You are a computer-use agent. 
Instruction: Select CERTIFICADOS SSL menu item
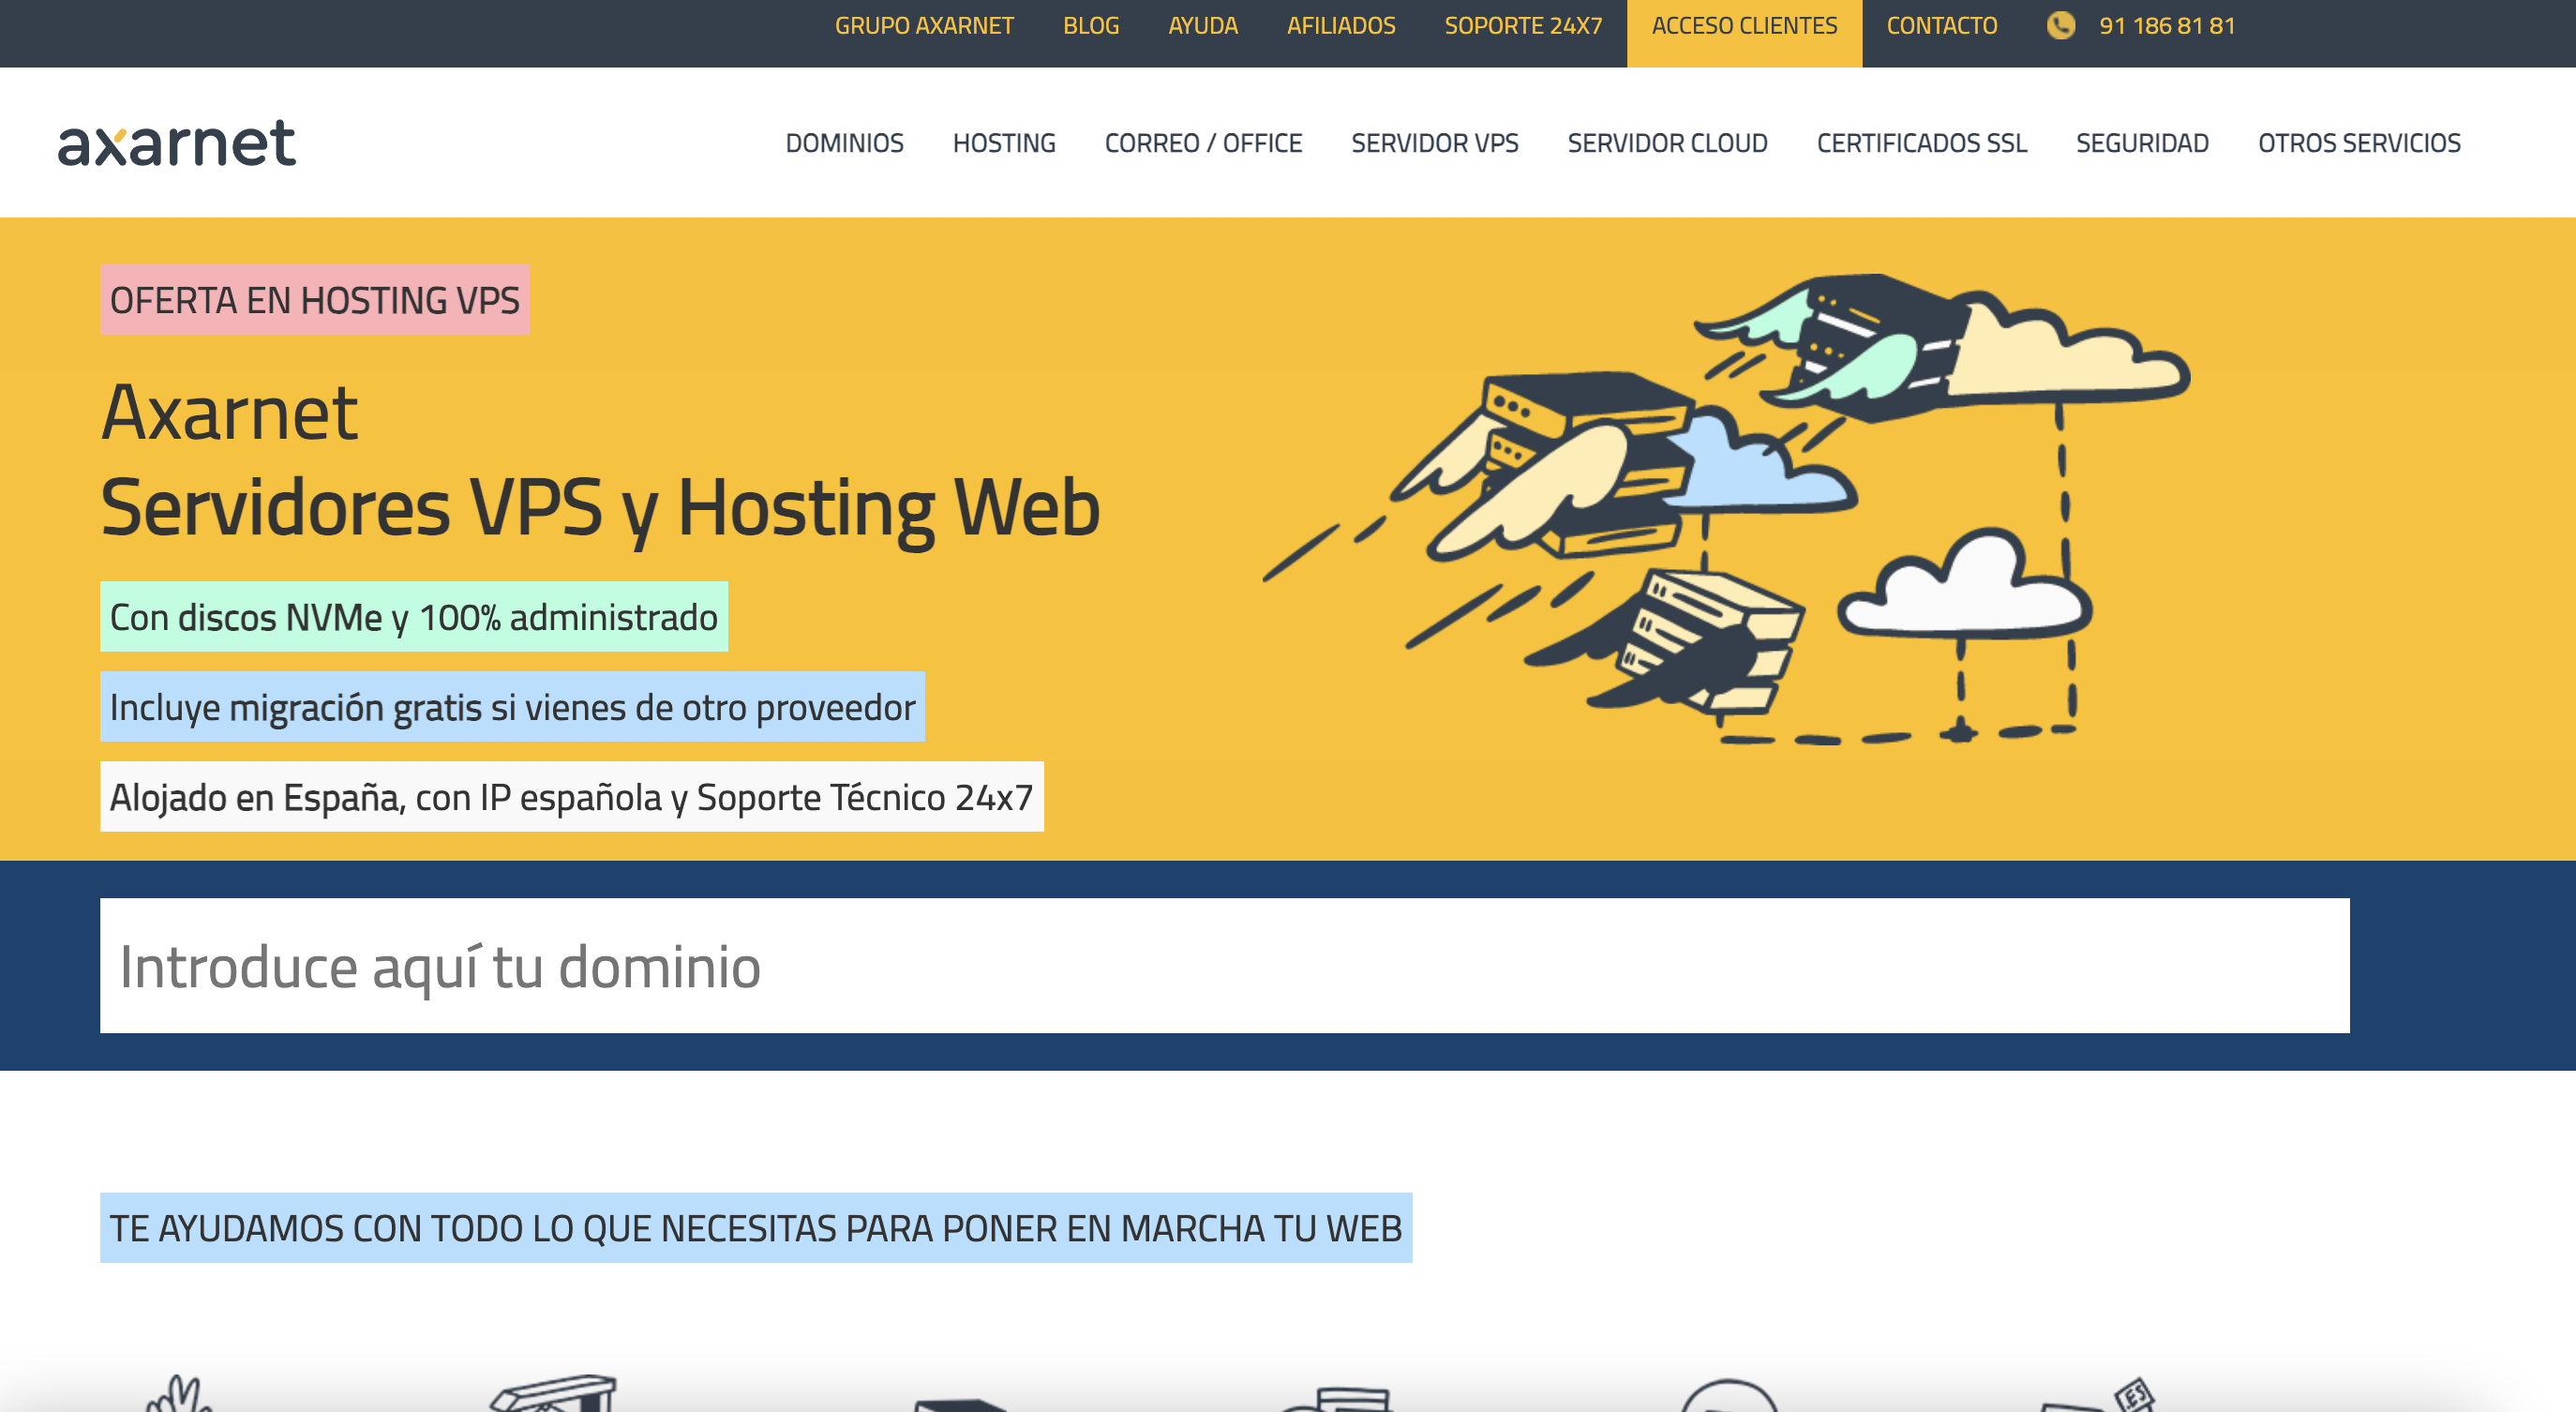(x=1921, y=143)
